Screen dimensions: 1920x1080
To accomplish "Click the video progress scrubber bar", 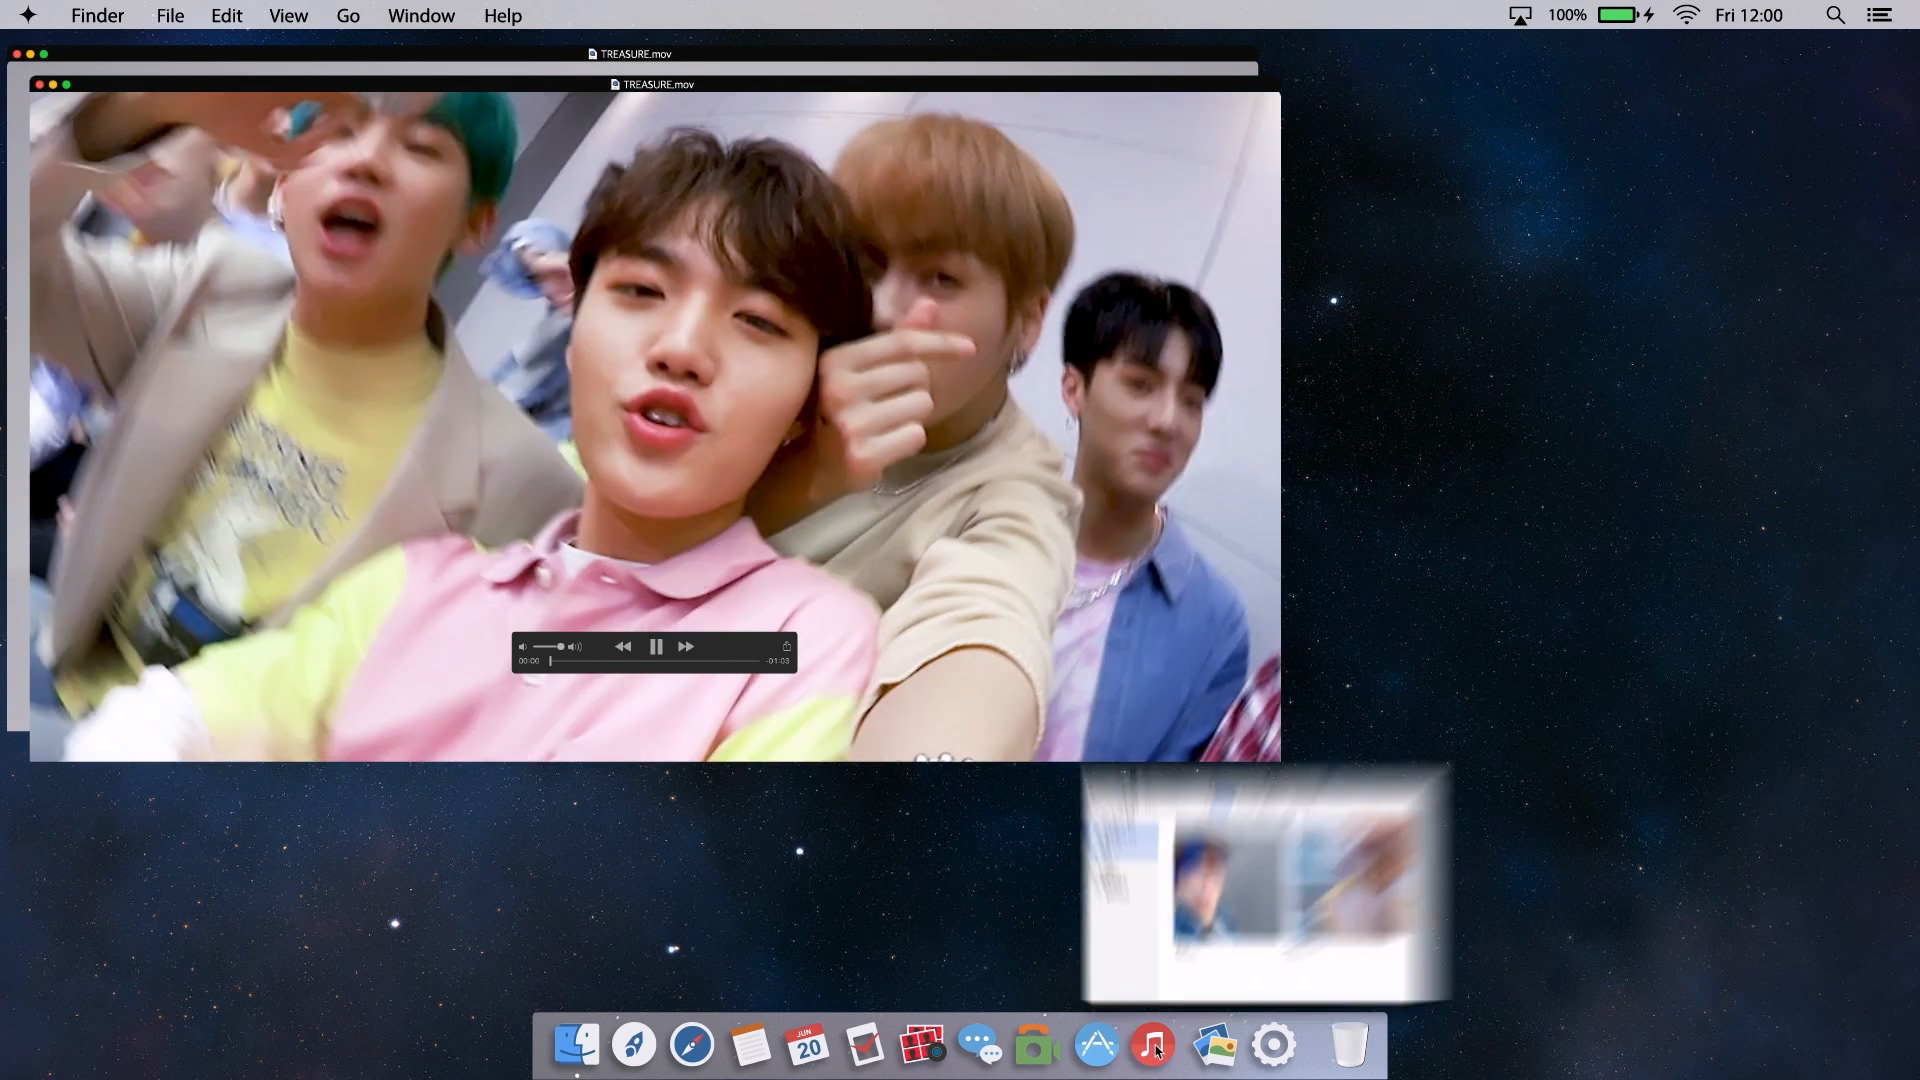I will (x=655, y=661).
